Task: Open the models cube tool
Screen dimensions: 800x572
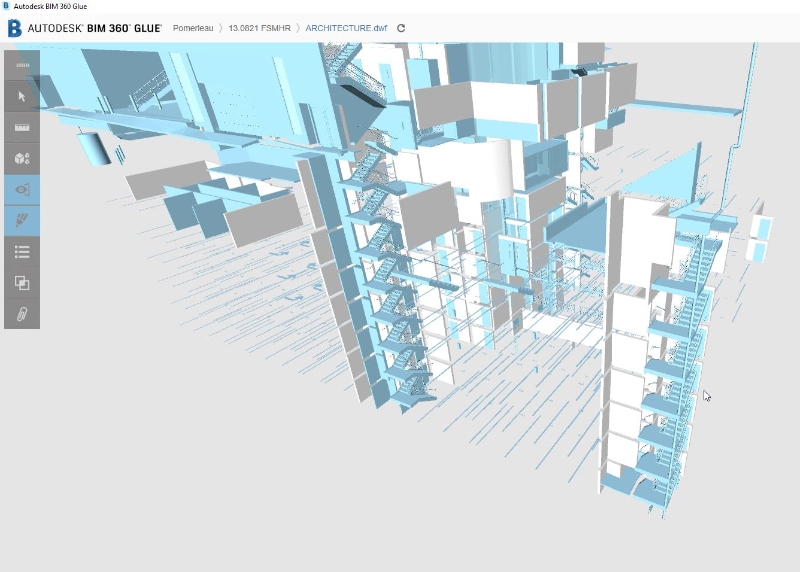Action: pos(22,159)
